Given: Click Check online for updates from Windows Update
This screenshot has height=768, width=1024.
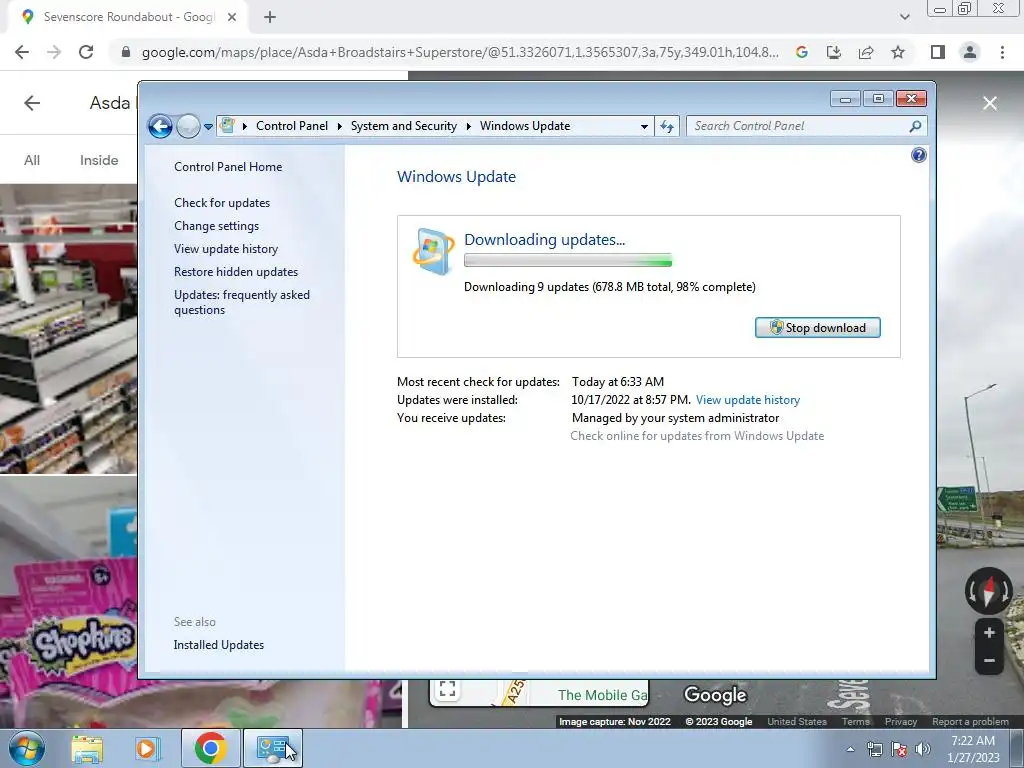Looking at the screenshot, I should pos(697,436).
